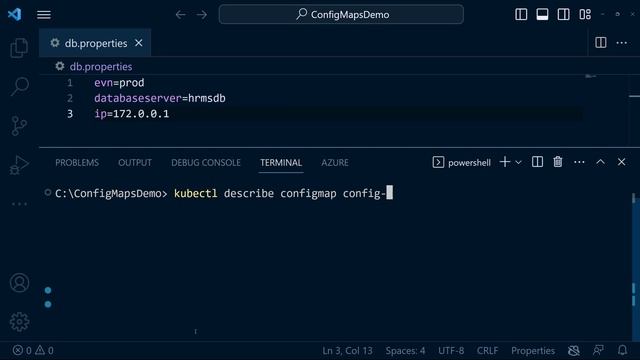The height and width of the screenshot is (360, 640).
Task: Click line number 2 in gutter
Action: pyautogui.click(x=70, y=98)
